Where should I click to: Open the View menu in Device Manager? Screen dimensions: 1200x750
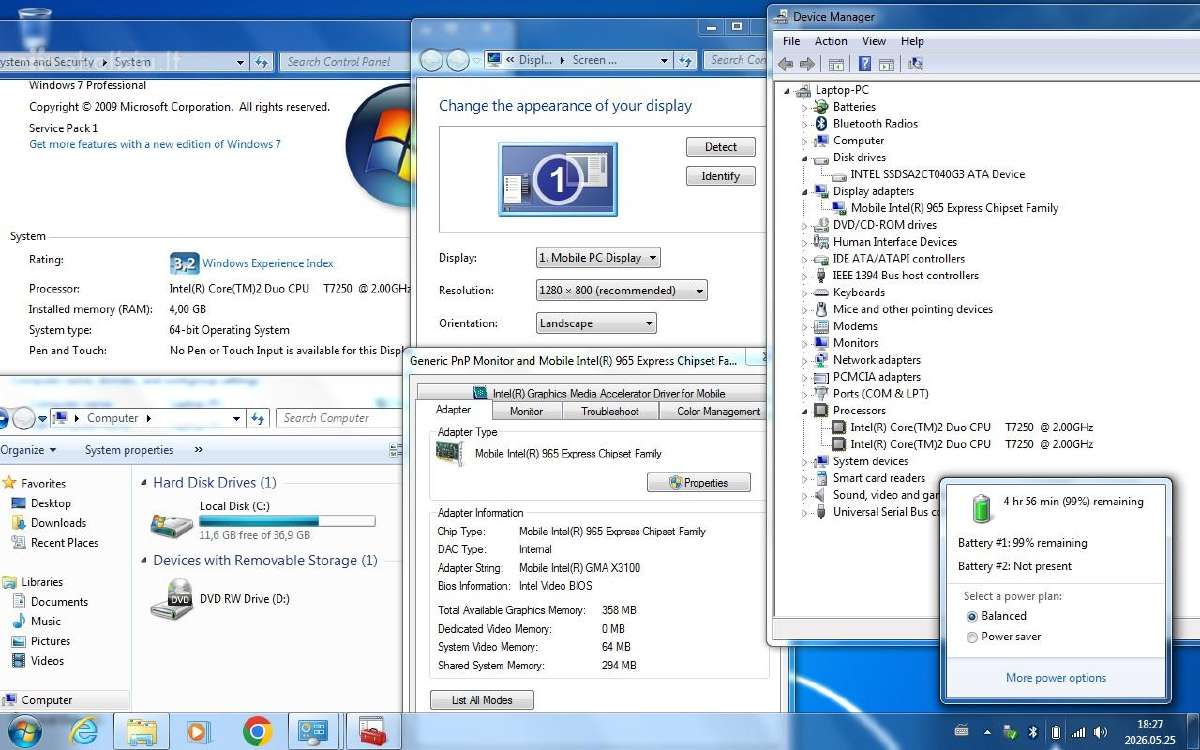(874, 41)
